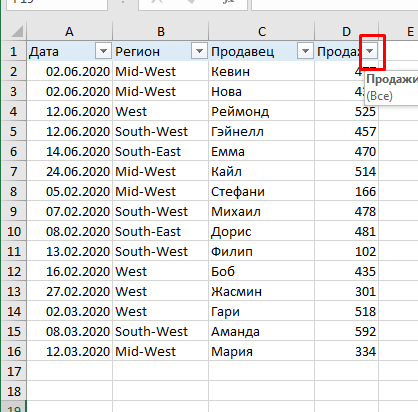Click sales value 457
The image size is (418, 412).
click(346, 132)
